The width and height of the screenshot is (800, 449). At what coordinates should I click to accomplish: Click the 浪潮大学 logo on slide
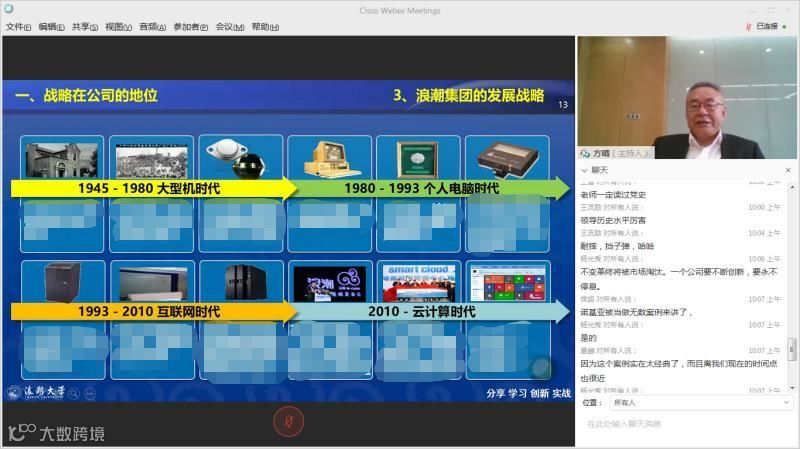(x=37, y=392)
